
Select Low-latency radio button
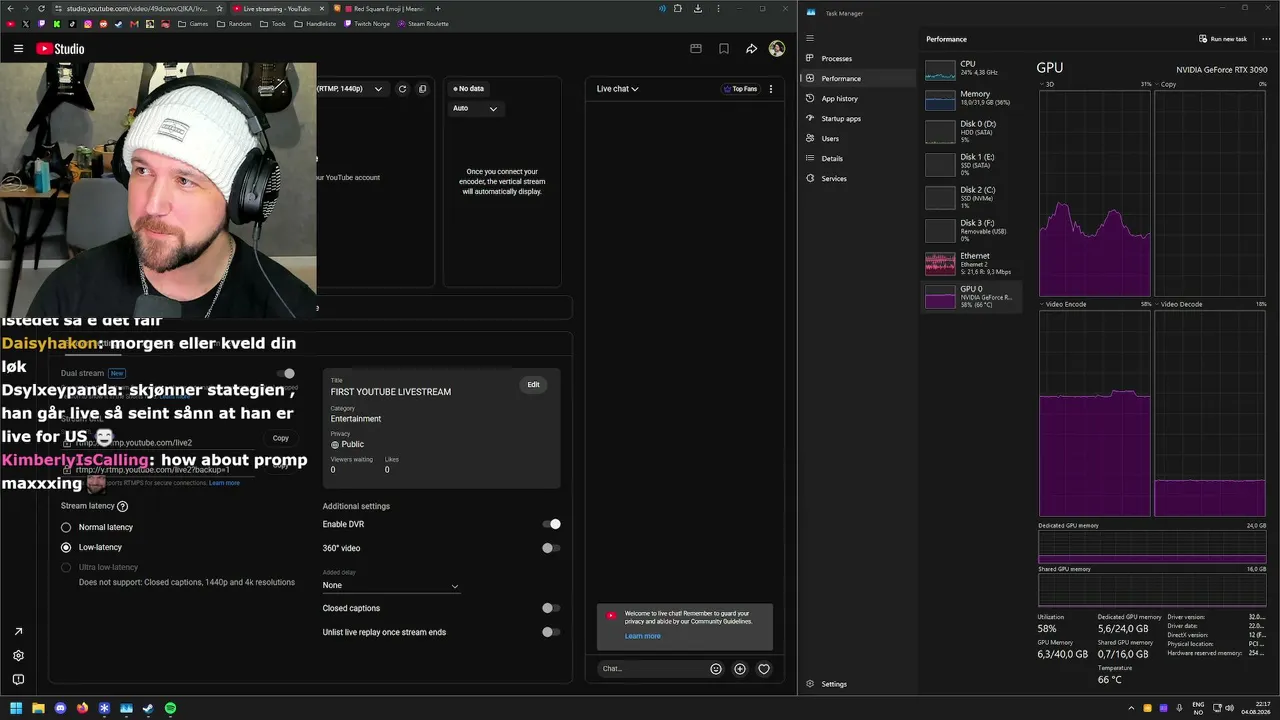(x=66, y=548)
